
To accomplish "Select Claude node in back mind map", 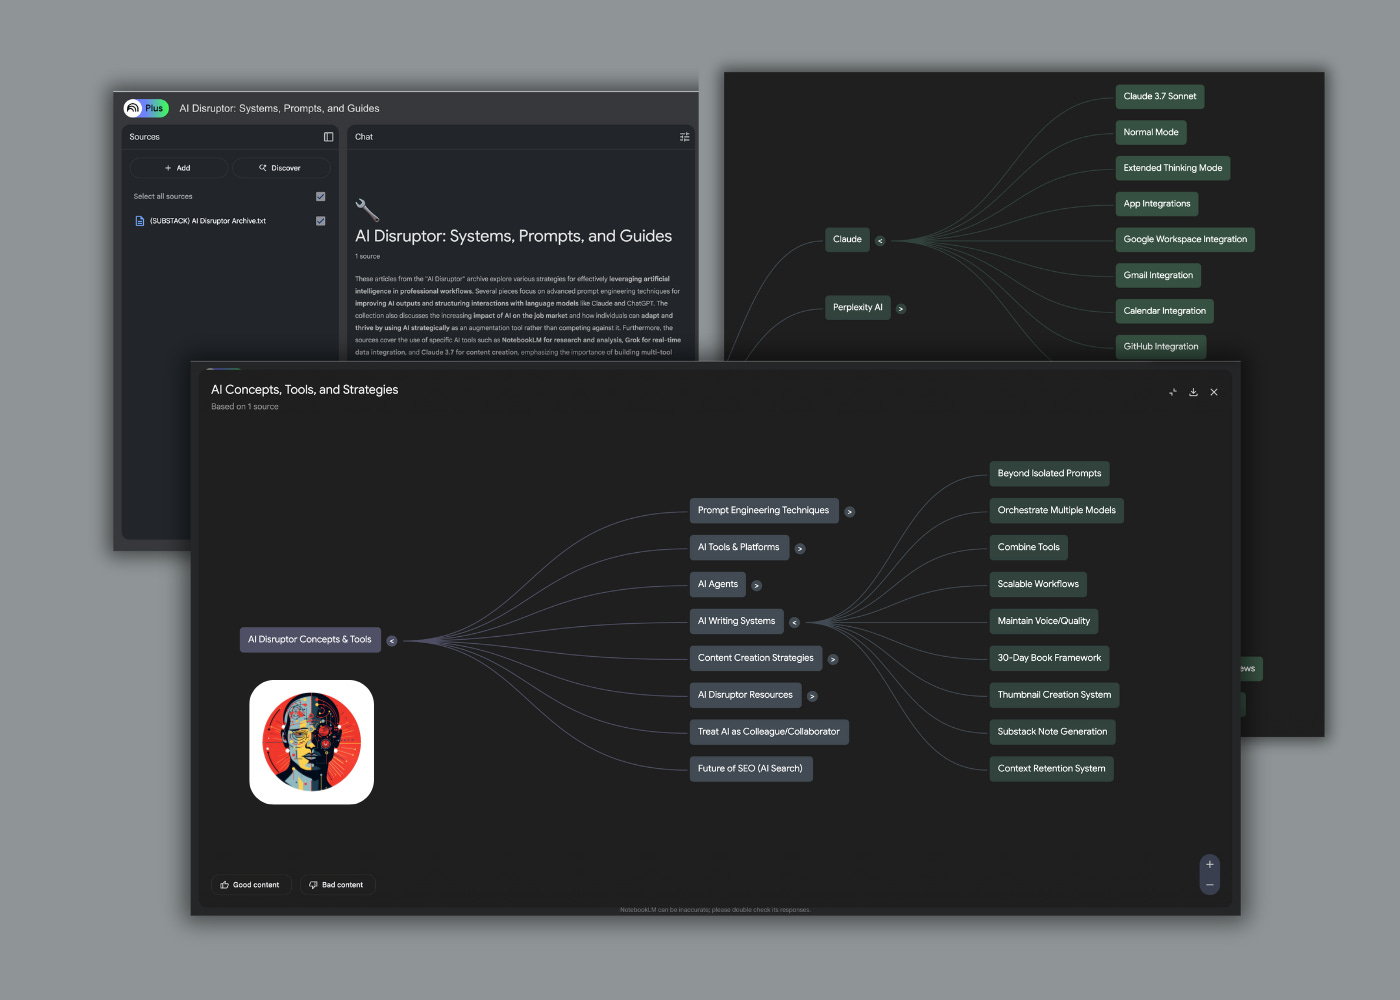I will pyautogui.click(x=847, y=240).
